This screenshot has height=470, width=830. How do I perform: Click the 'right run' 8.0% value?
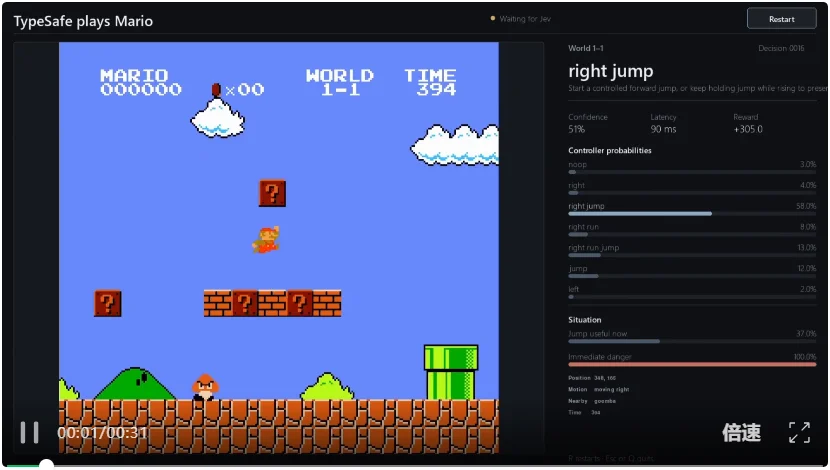(x=808, y=227)
